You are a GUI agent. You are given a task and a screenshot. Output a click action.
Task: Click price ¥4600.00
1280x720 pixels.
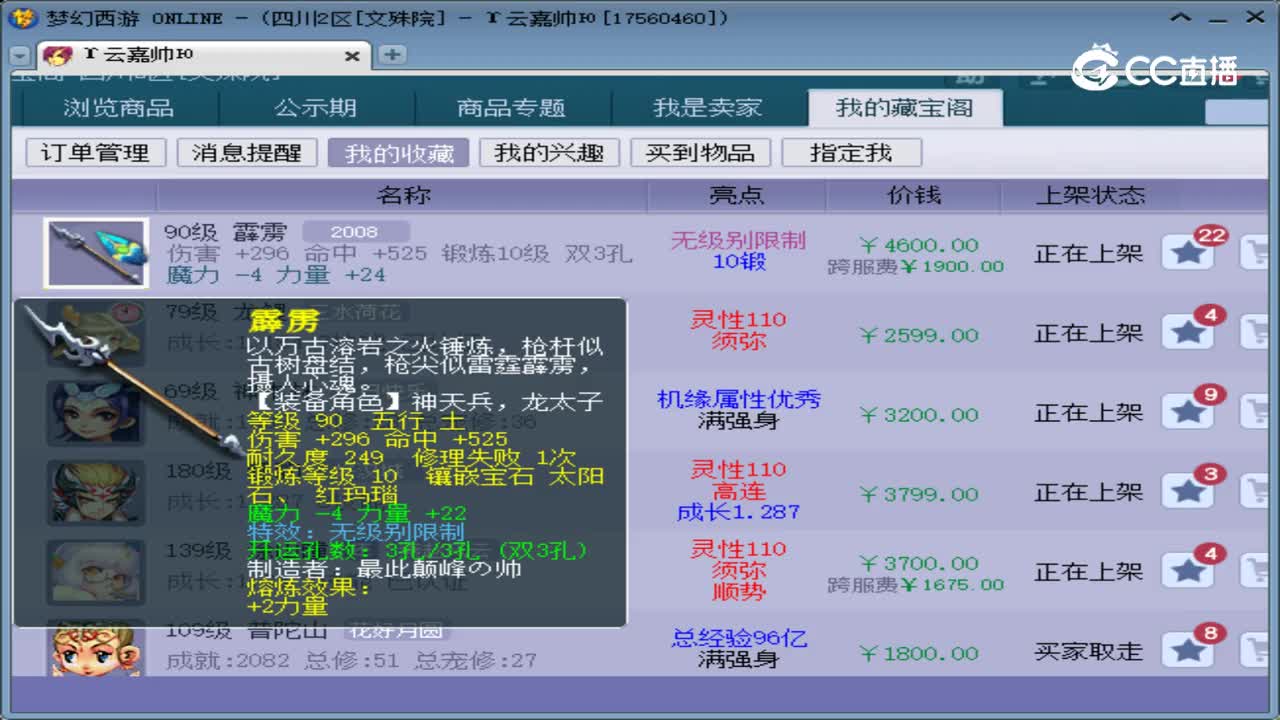pos(918,245)
